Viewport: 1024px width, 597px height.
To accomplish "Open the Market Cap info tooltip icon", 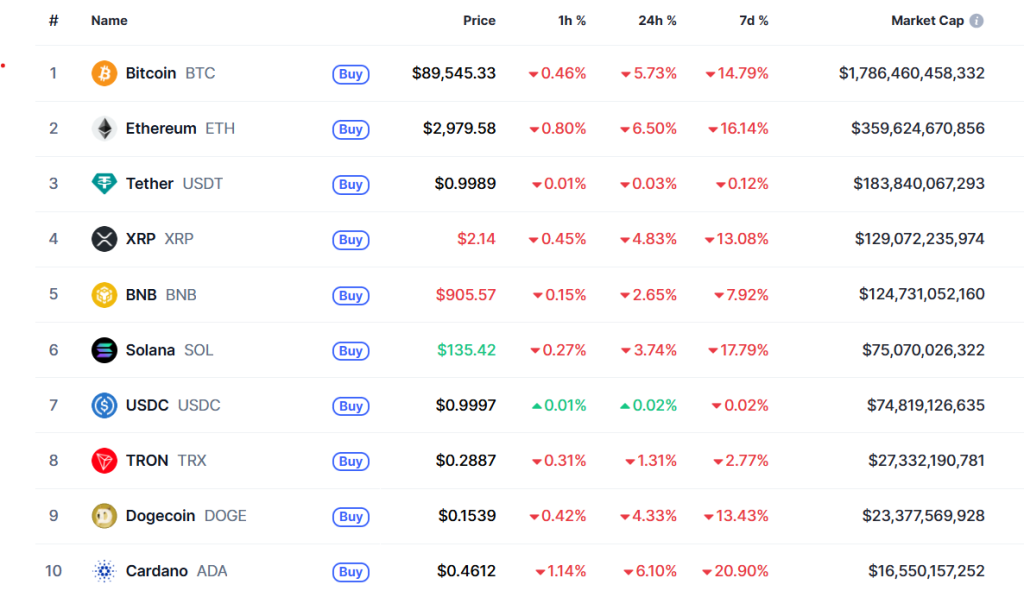I will (976, 21).
